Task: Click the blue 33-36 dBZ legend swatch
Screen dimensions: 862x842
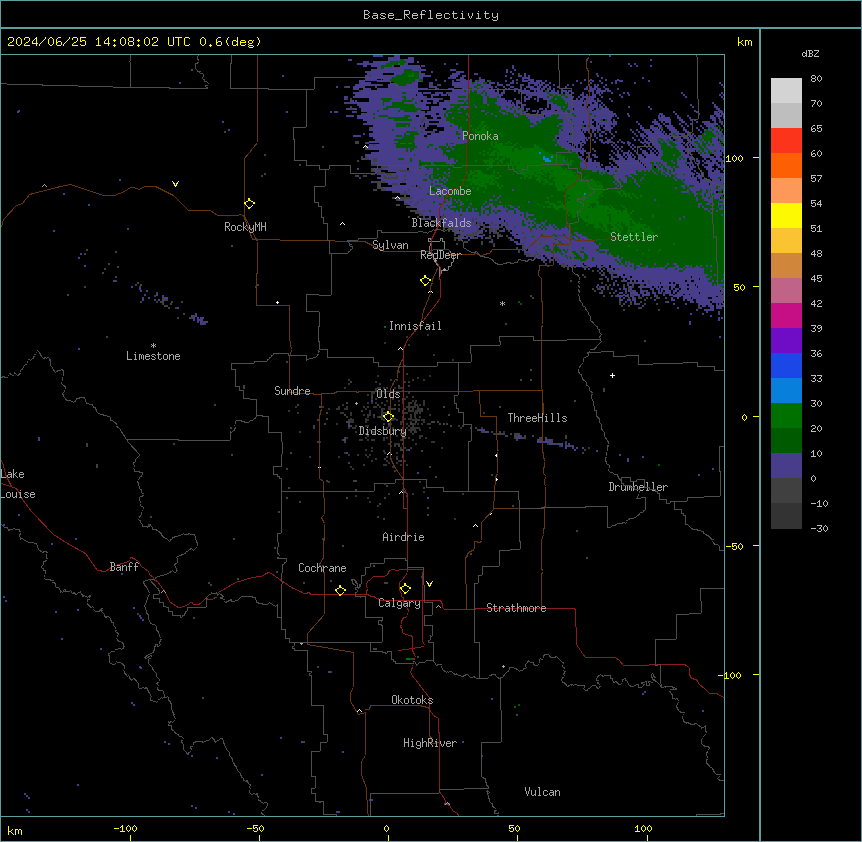Action: pos(786,365)
